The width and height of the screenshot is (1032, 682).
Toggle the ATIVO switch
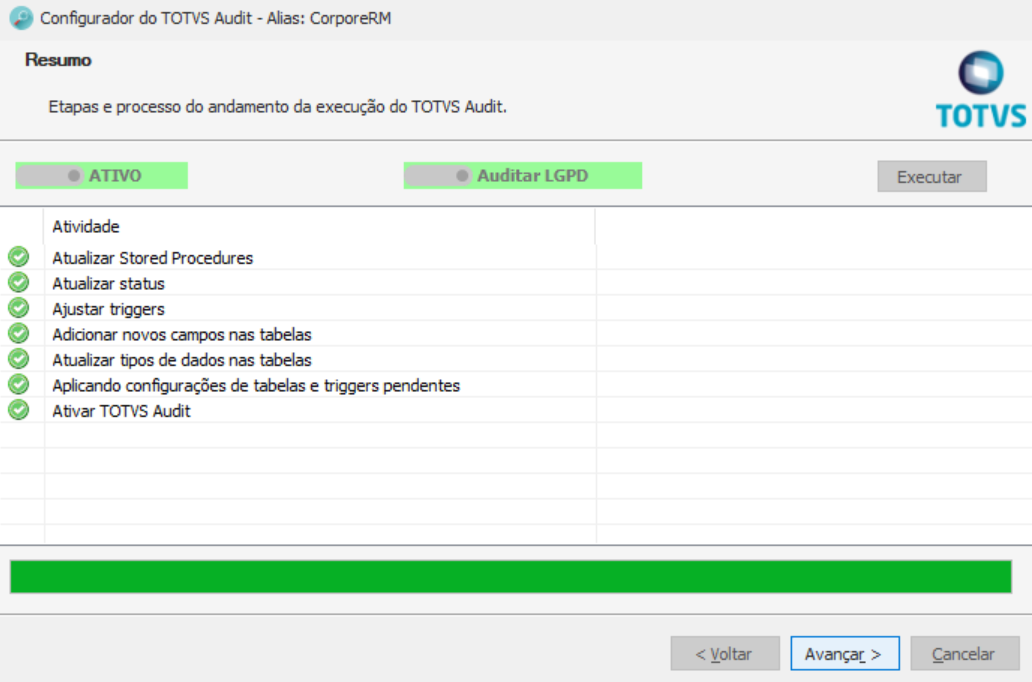click(50, 176)
